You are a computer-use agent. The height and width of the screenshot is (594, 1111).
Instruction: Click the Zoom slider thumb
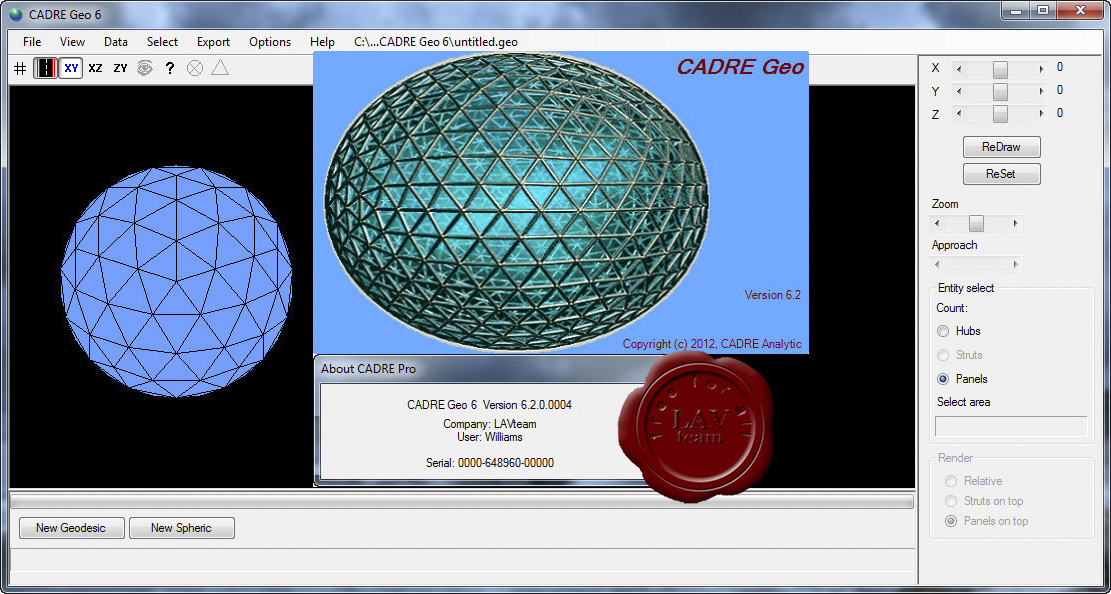[976, 223]
